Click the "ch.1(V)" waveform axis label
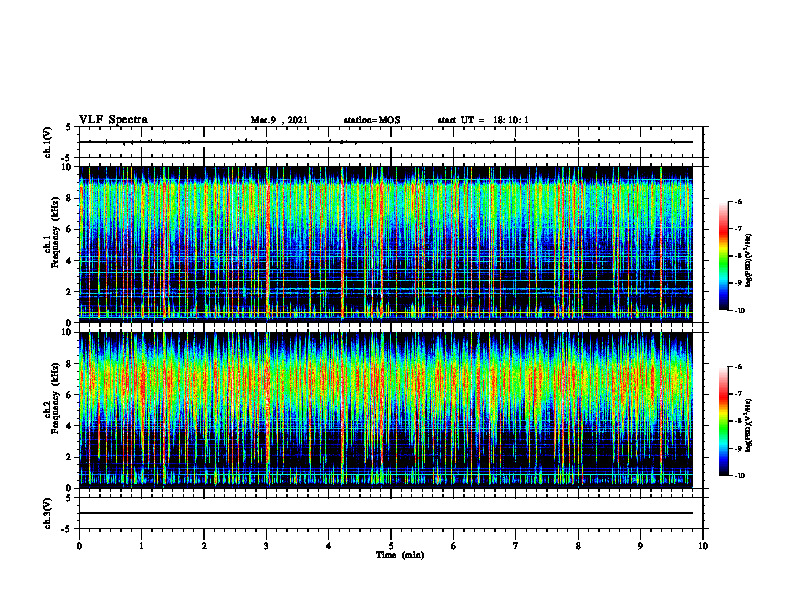 pos(47,142)
